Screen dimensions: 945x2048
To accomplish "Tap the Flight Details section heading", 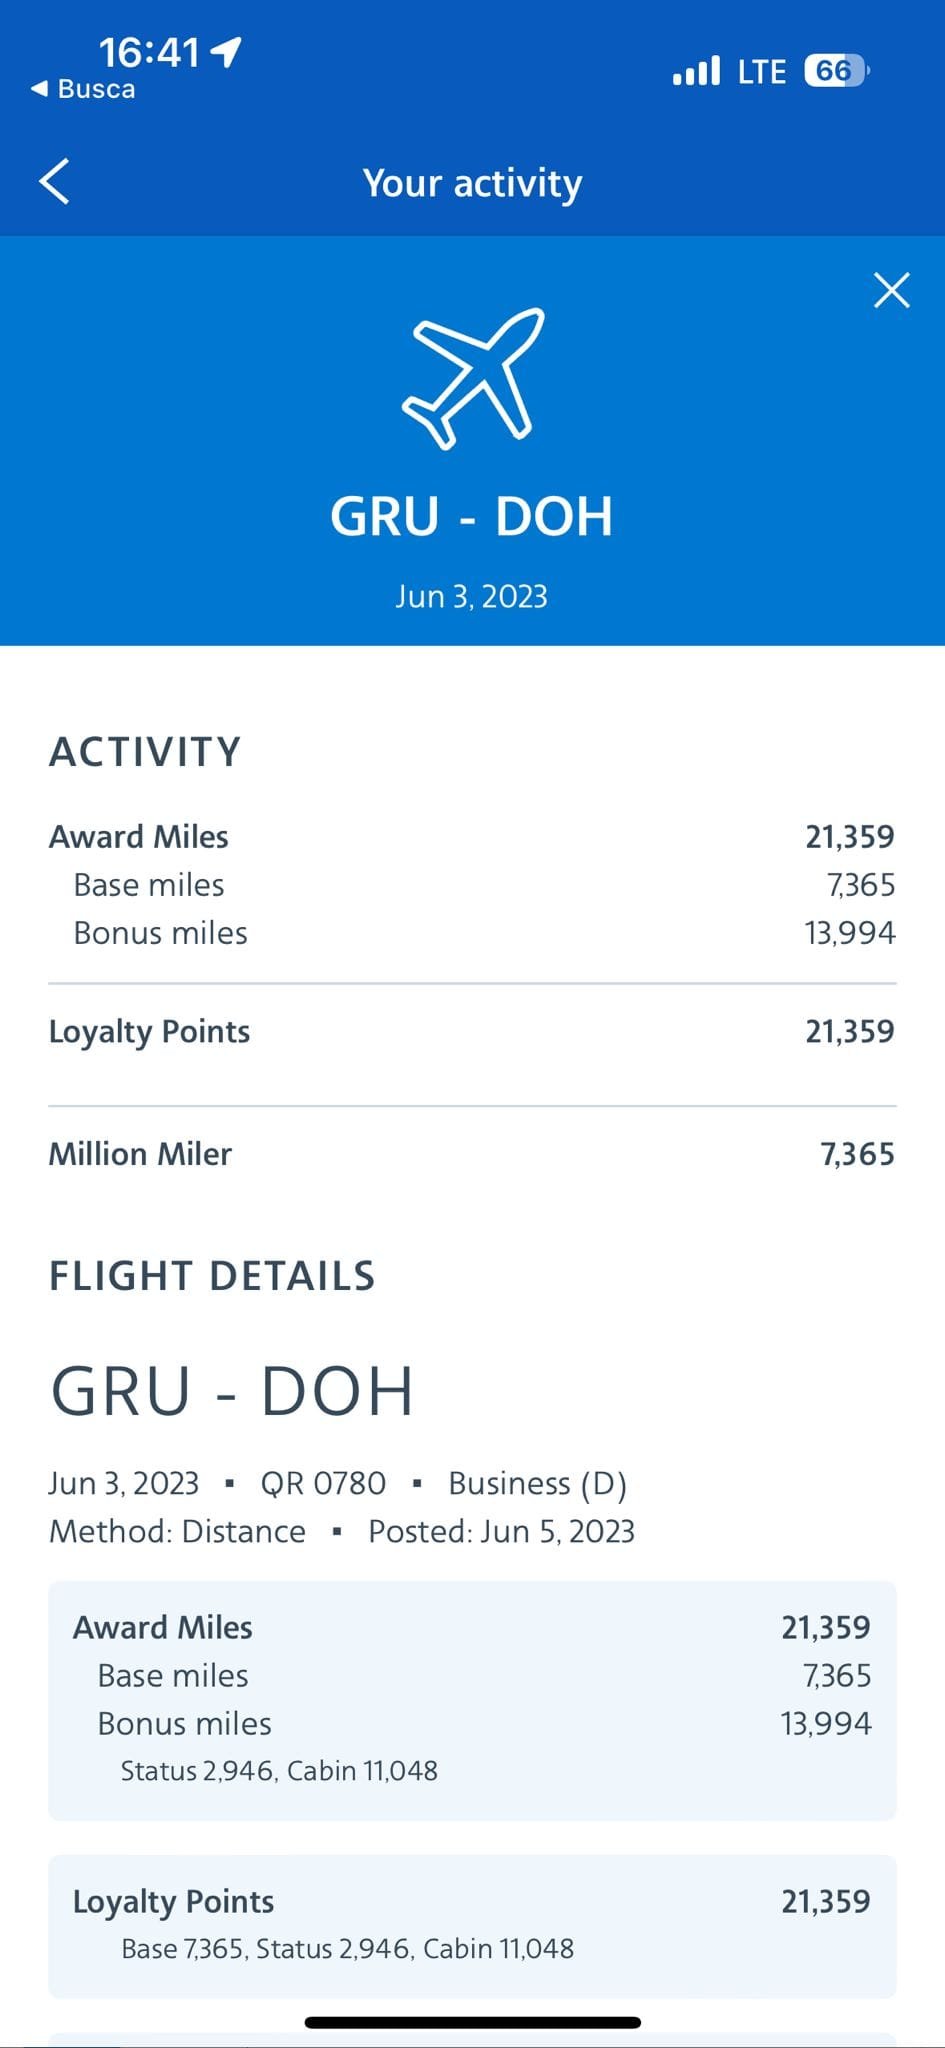I will pos(212,1276).
